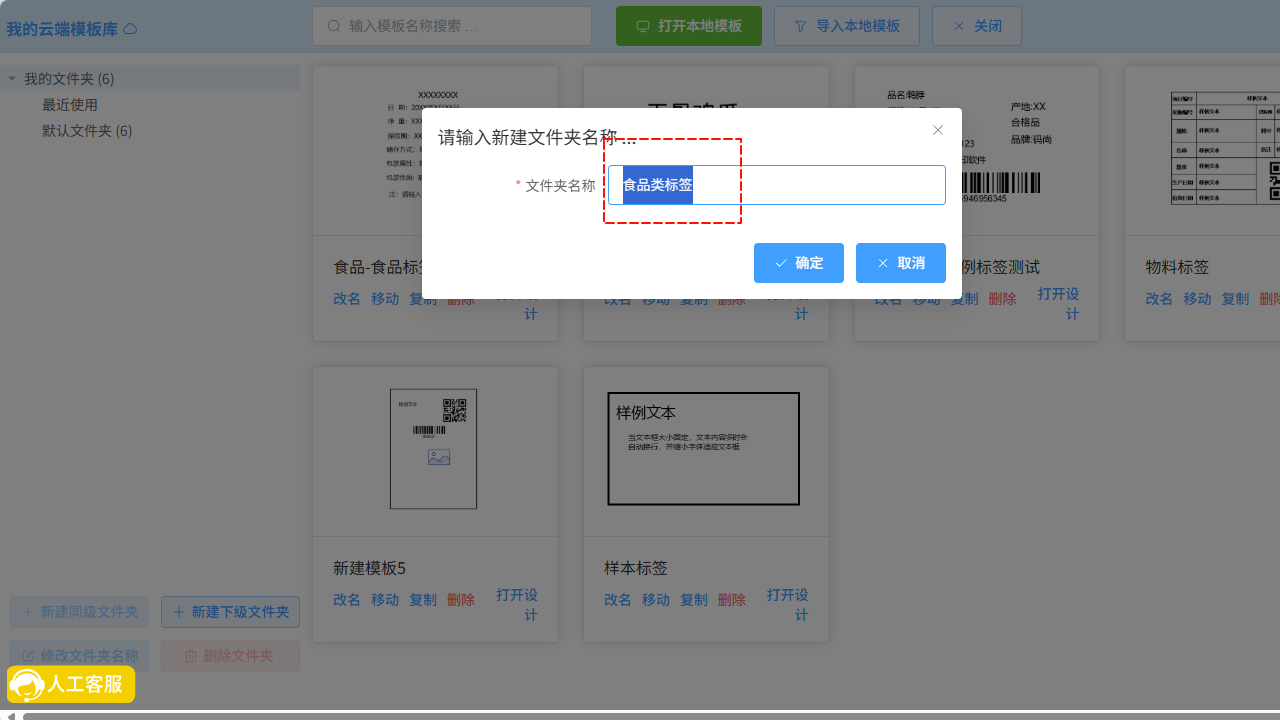Close the new folder dialog
Viewport: 1280px width, 720px height.
[x=938, y=130]
